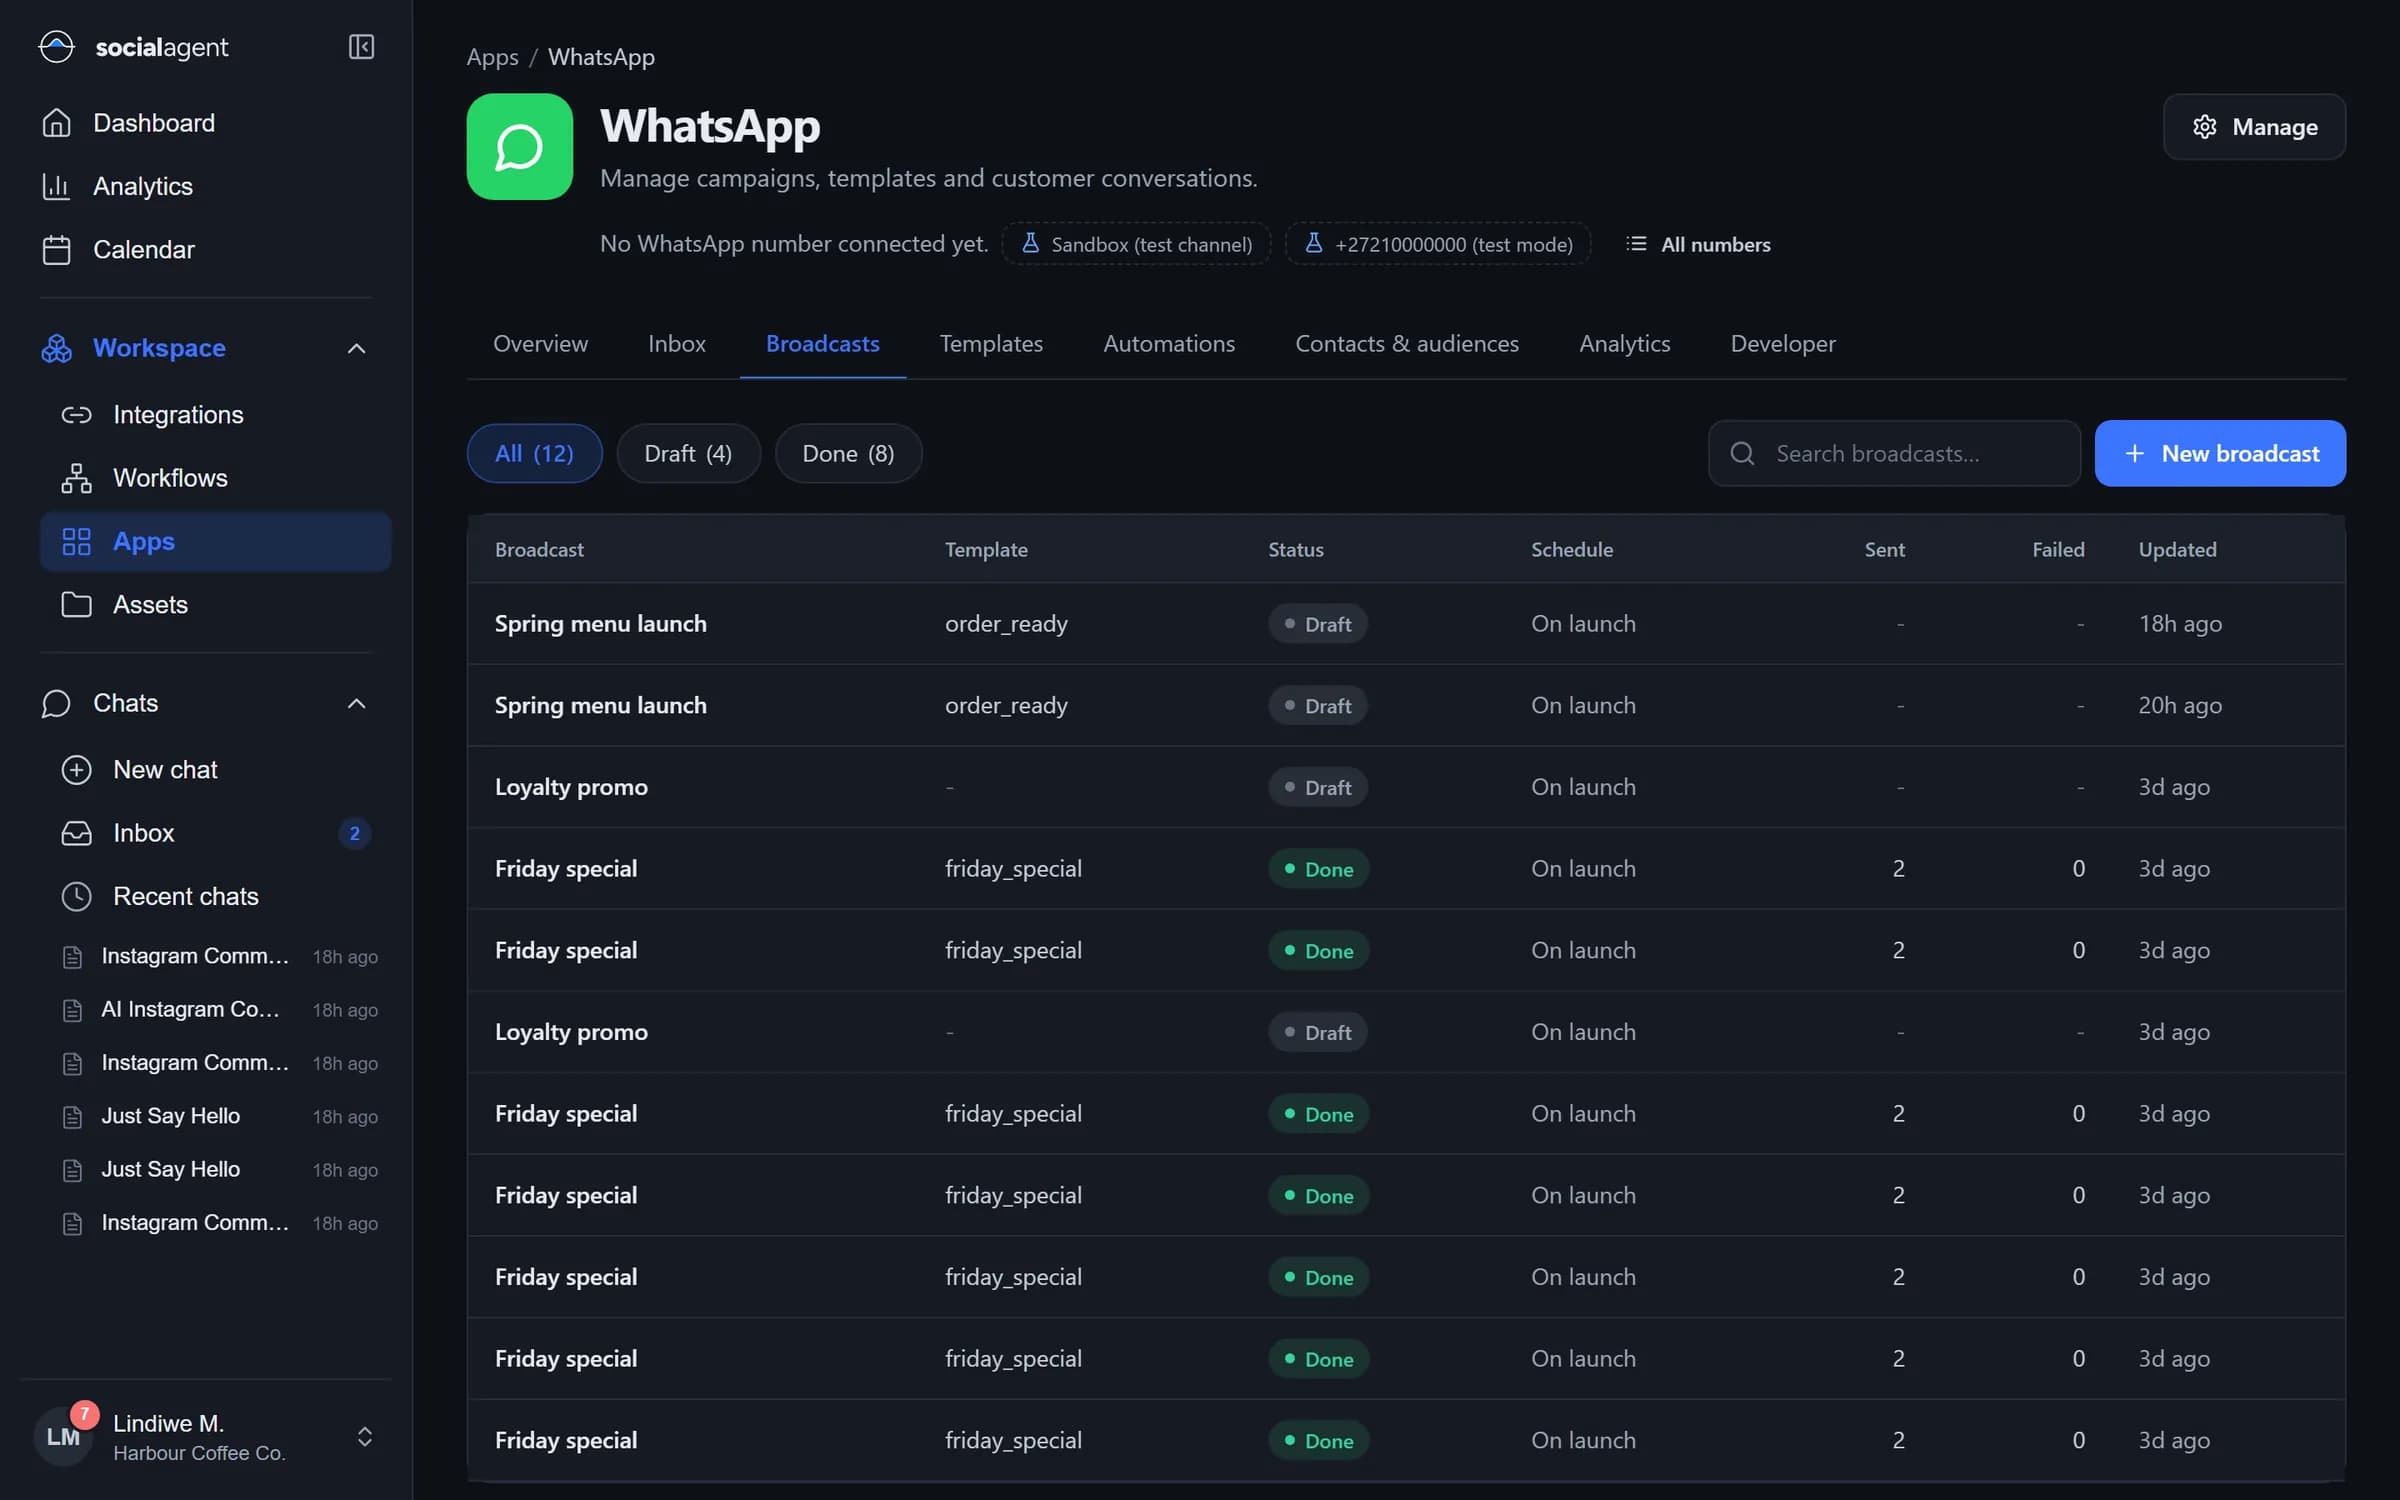Open the All numbers list
The height and width of the screenshot is (1500, 2400).
[1698, 244]
